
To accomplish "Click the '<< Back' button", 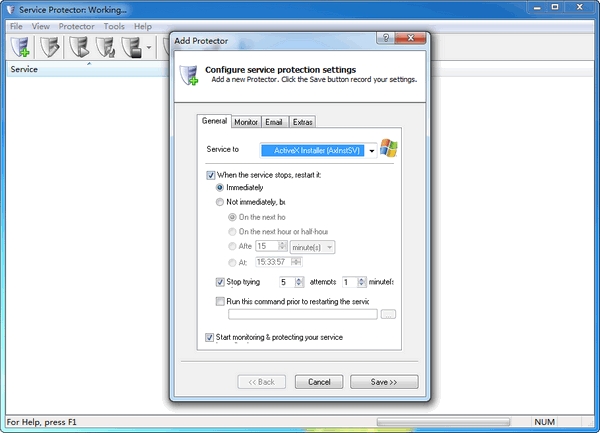I will 261,382.
